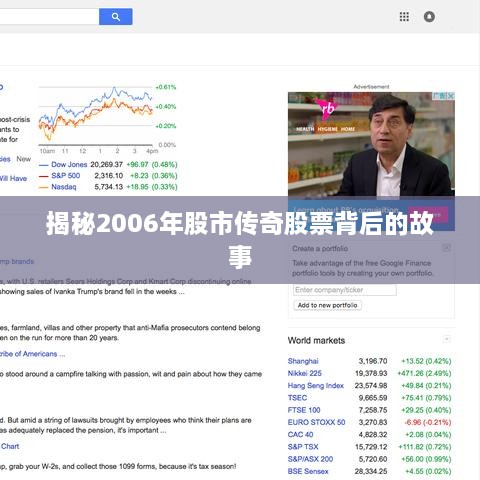Select the Nasdaq value 5,734.13
480x480 pixels.
click(x=109, y=187)
